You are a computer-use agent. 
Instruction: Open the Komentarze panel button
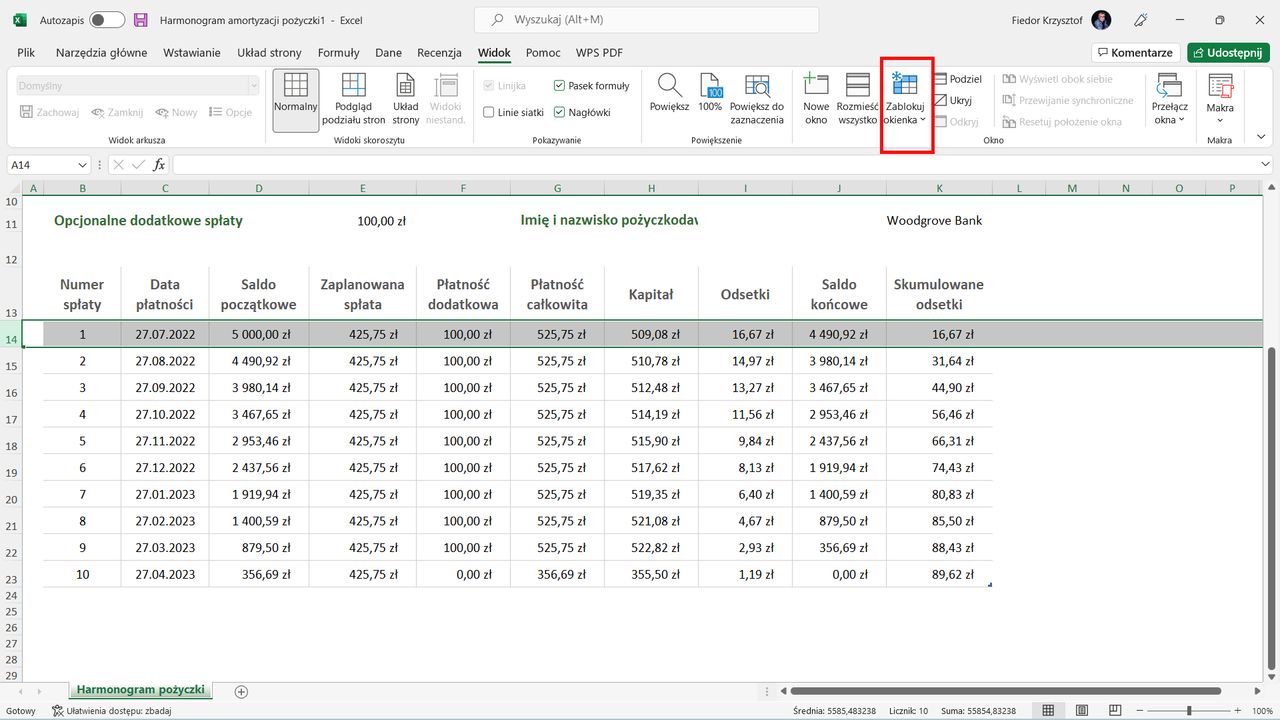point(1135,52)
